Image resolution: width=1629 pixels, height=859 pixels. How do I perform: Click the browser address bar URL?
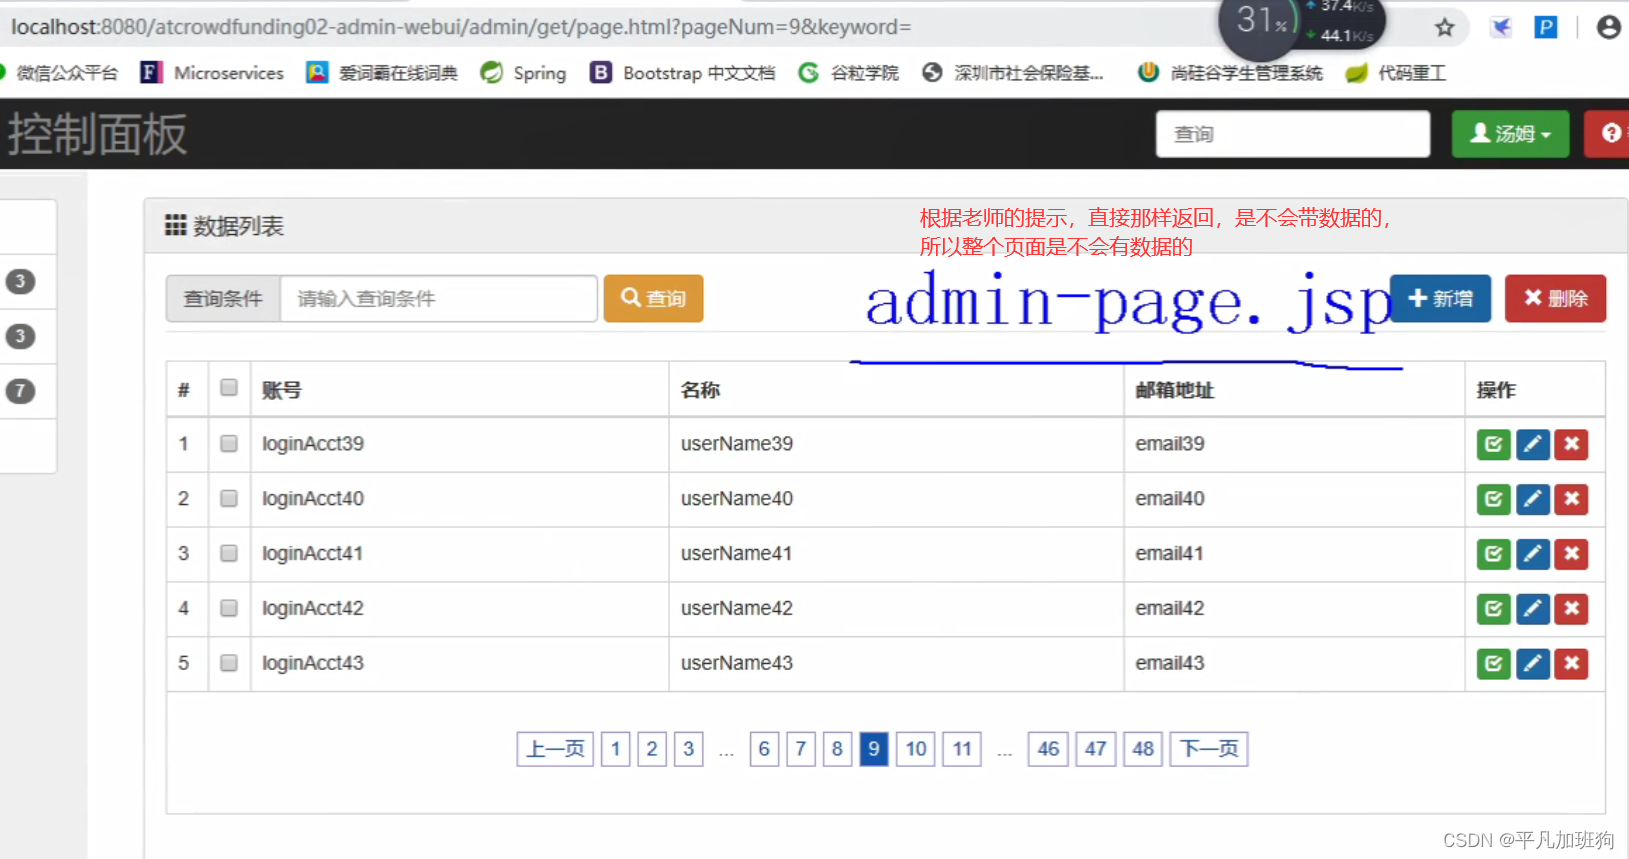(461, 27)
